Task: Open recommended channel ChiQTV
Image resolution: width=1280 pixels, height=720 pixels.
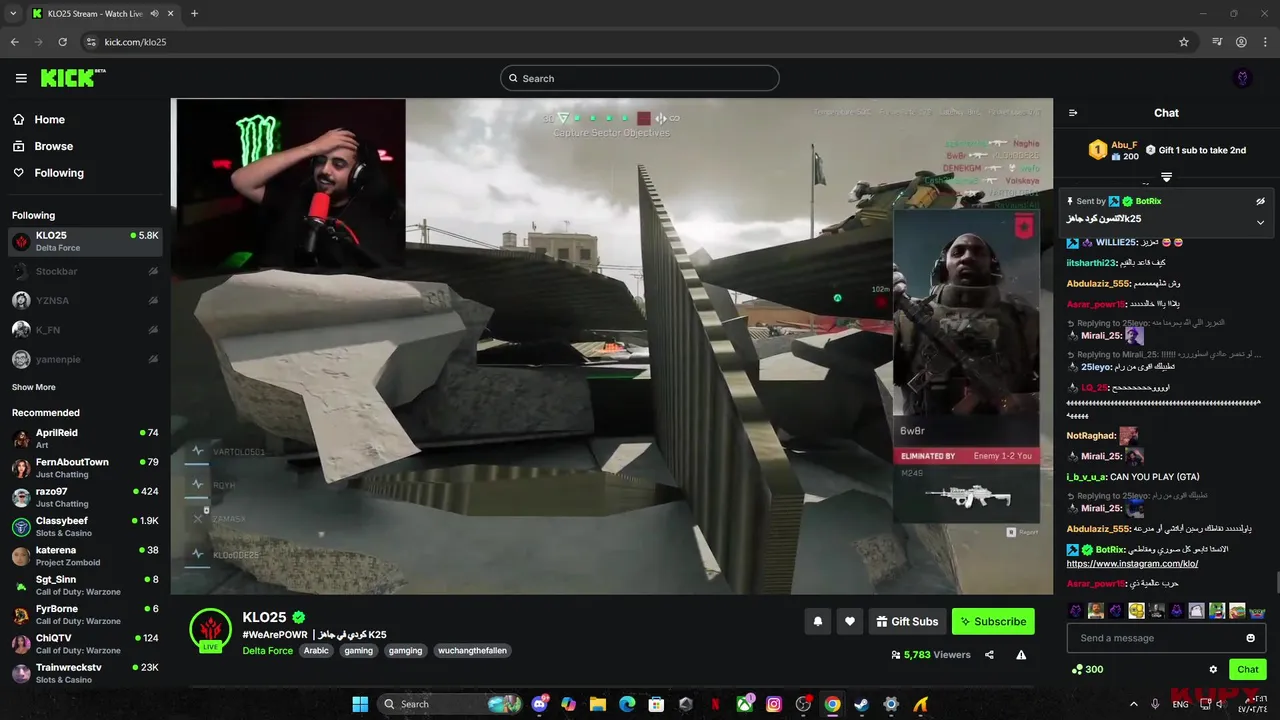Action: pyautogui.click(x=85, y=644)
